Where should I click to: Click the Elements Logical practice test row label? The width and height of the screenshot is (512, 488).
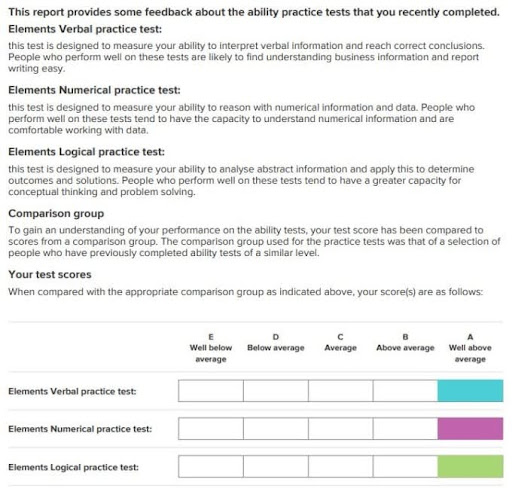[73, 467]
